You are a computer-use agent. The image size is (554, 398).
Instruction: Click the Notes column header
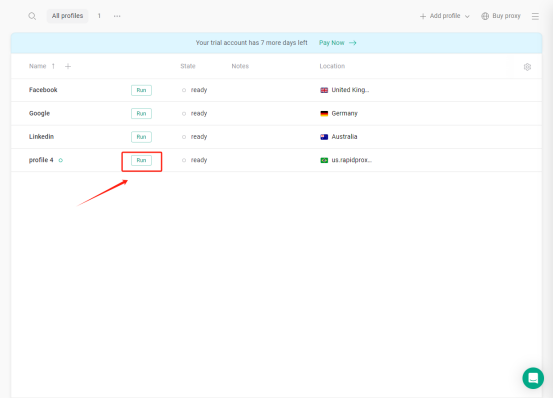click(240, 66)
